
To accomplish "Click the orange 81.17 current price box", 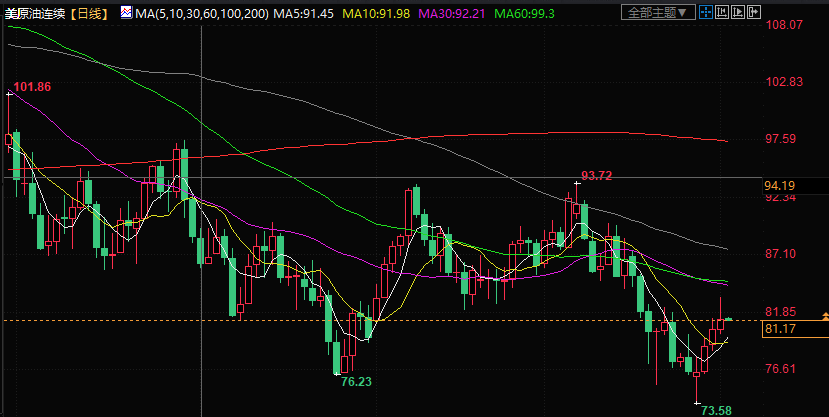I will click(x=779, y=329).
